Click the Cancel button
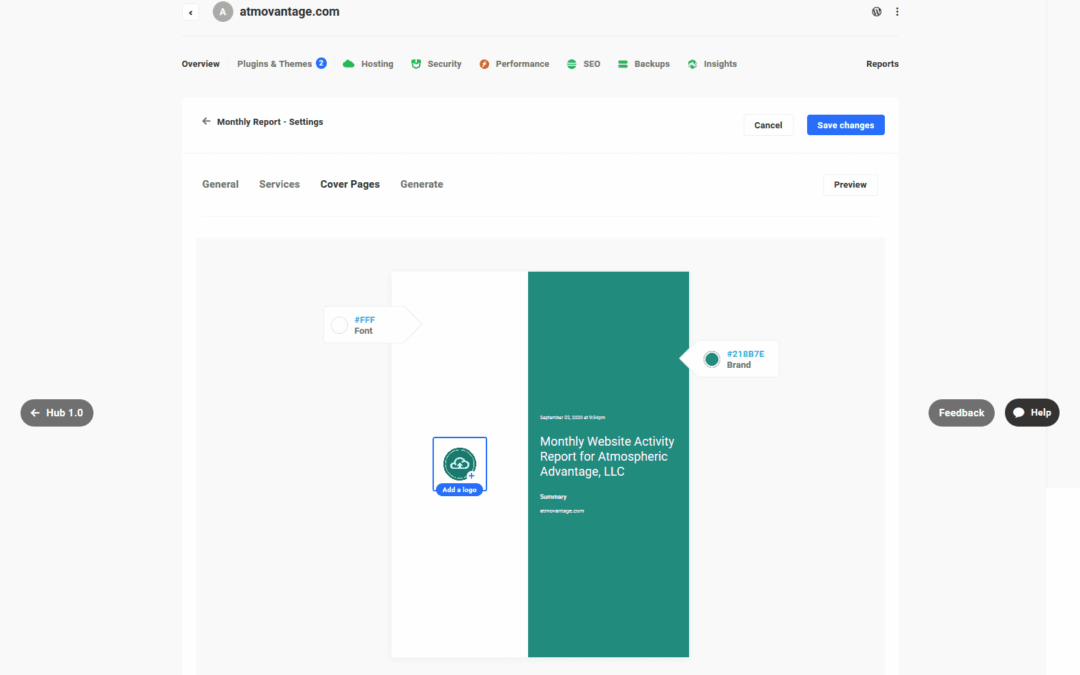Image resolution: width=1080 pixels, height=675 pixels. point(768,125)
